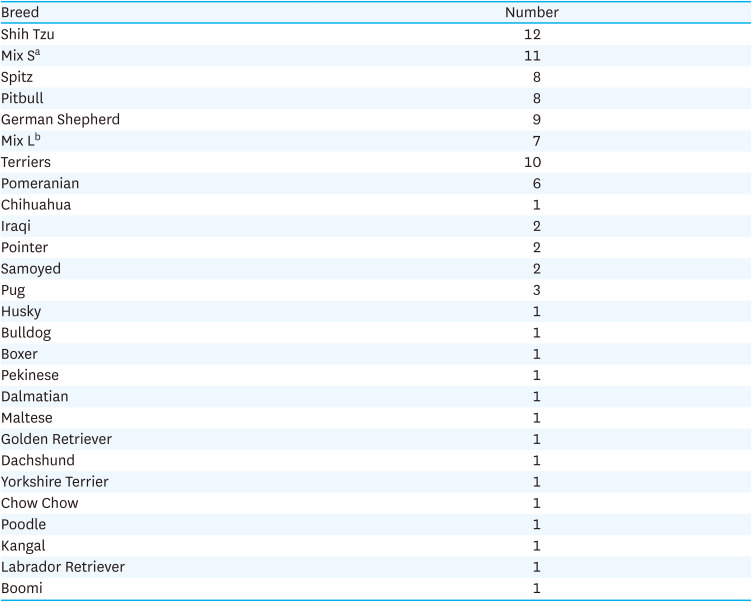Screen dimensions: 752x602
Task: Select the Labrador Retriever breed name
Action: (63, 567)
